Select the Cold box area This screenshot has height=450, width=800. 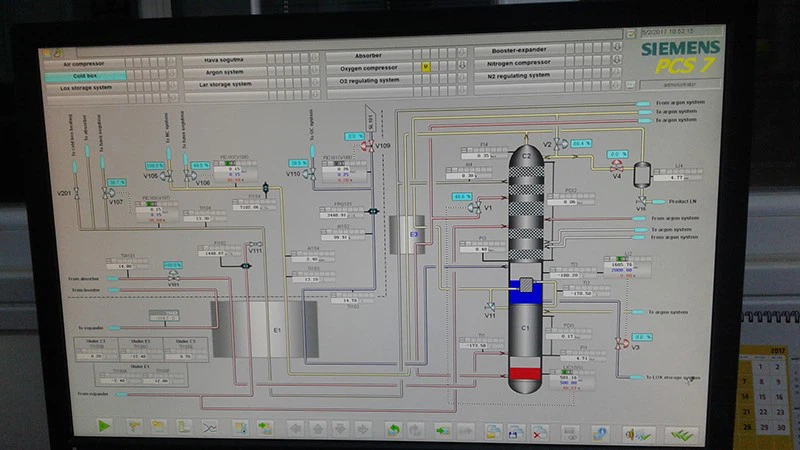tap(85, 76)
